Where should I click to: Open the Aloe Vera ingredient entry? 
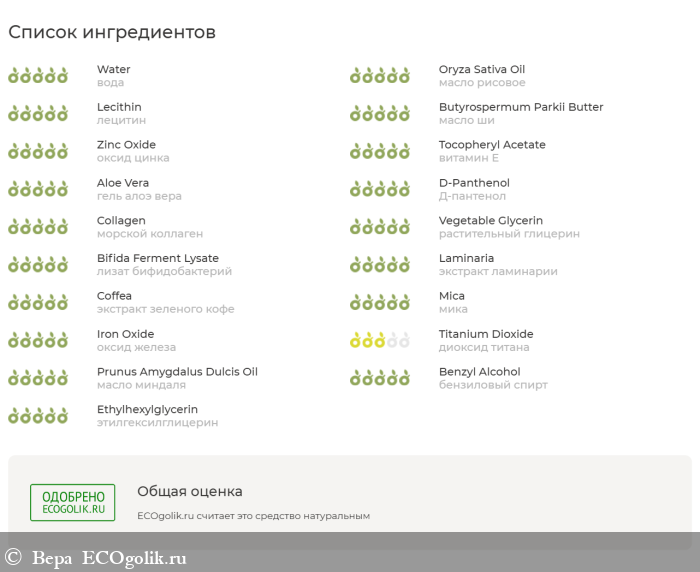123,183
